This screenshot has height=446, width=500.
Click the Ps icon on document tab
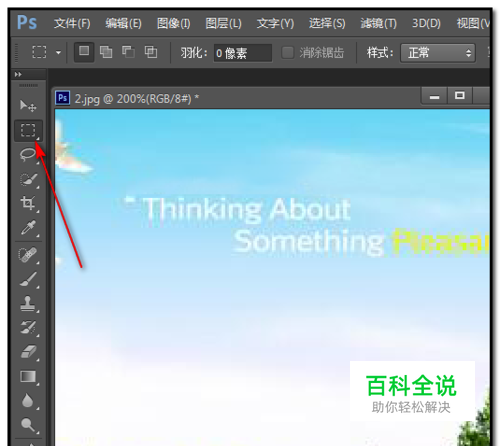point(62,98)
